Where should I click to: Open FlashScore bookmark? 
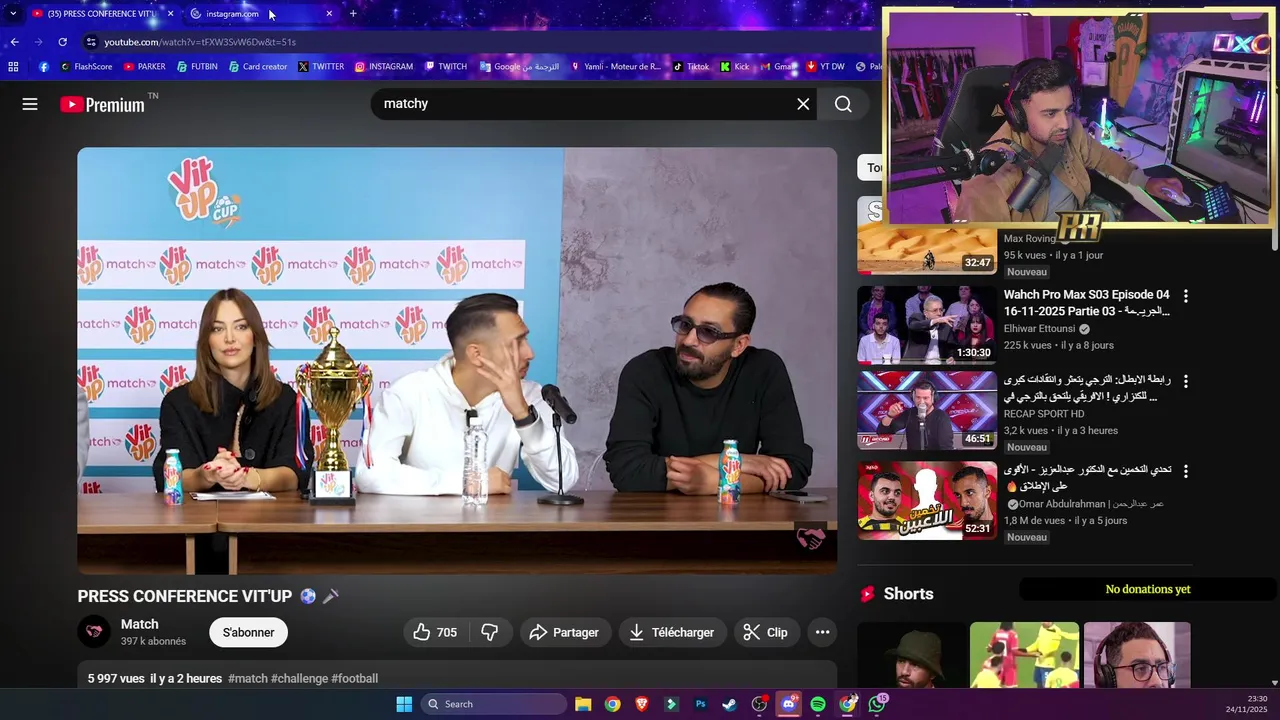point(86,67)
